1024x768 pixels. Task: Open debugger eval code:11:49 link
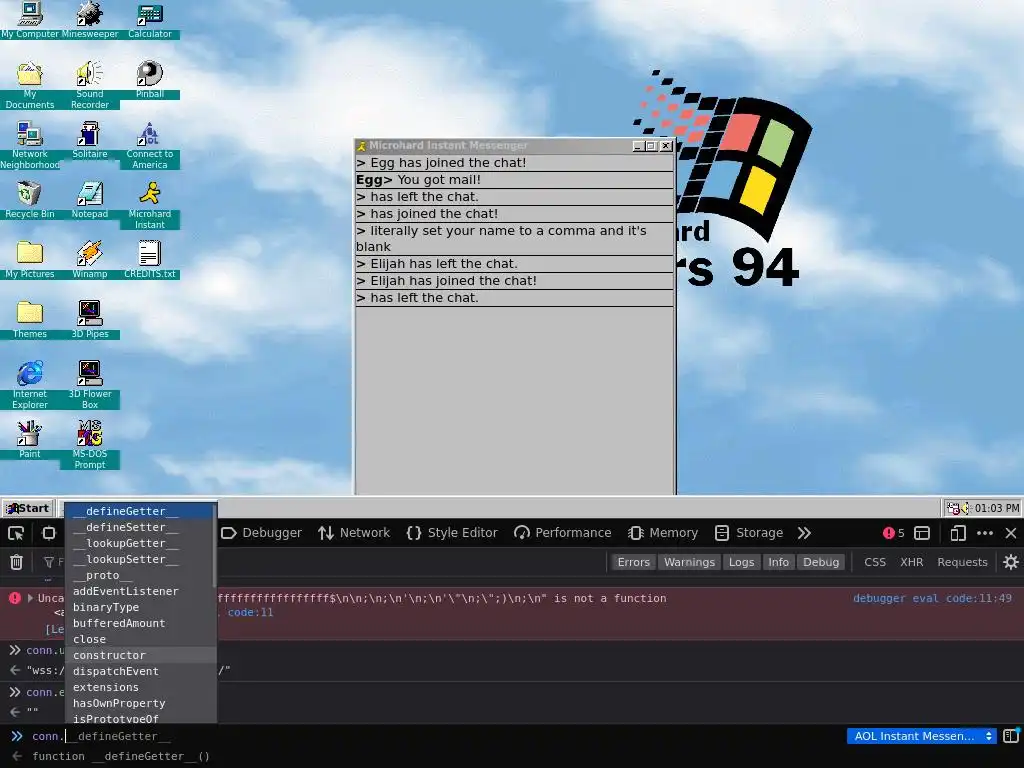click(x=932, y=598)
